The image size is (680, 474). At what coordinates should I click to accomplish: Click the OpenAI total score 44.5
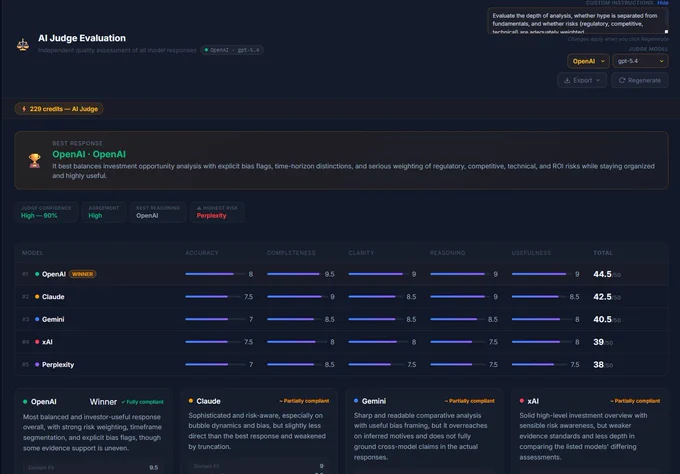(602, 274)
